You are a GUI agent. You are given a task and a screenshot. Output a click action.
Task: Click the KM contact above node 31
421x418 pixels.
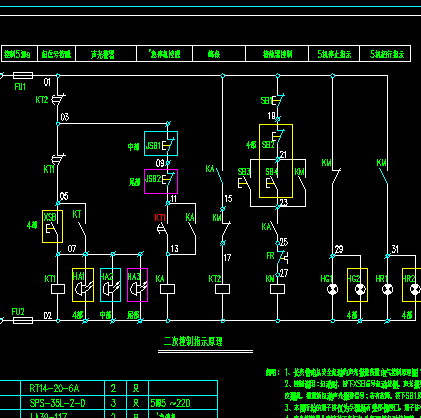coord(384,176)
